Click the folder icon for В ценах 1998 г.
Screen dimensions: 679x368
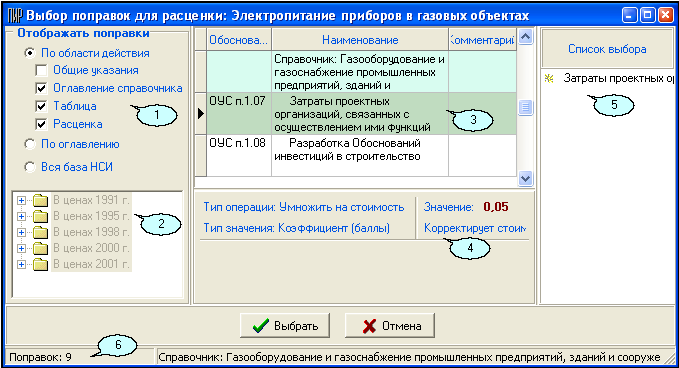point(40,232)
